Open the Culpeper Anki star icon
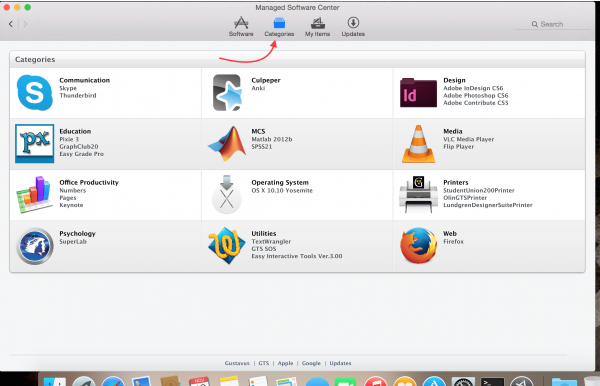 [227, 93]
